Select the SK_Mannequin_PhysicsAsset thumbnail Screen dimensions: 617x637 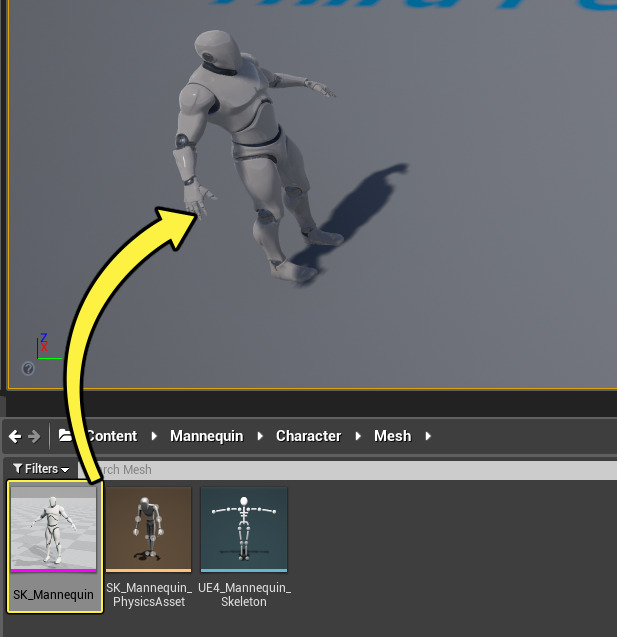point(148,528)
